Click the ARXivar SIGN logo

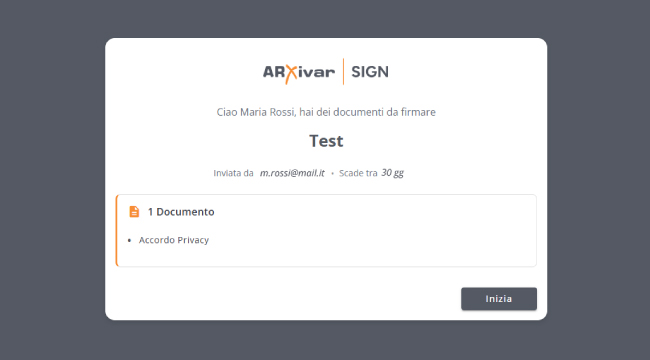click(326, 72)
